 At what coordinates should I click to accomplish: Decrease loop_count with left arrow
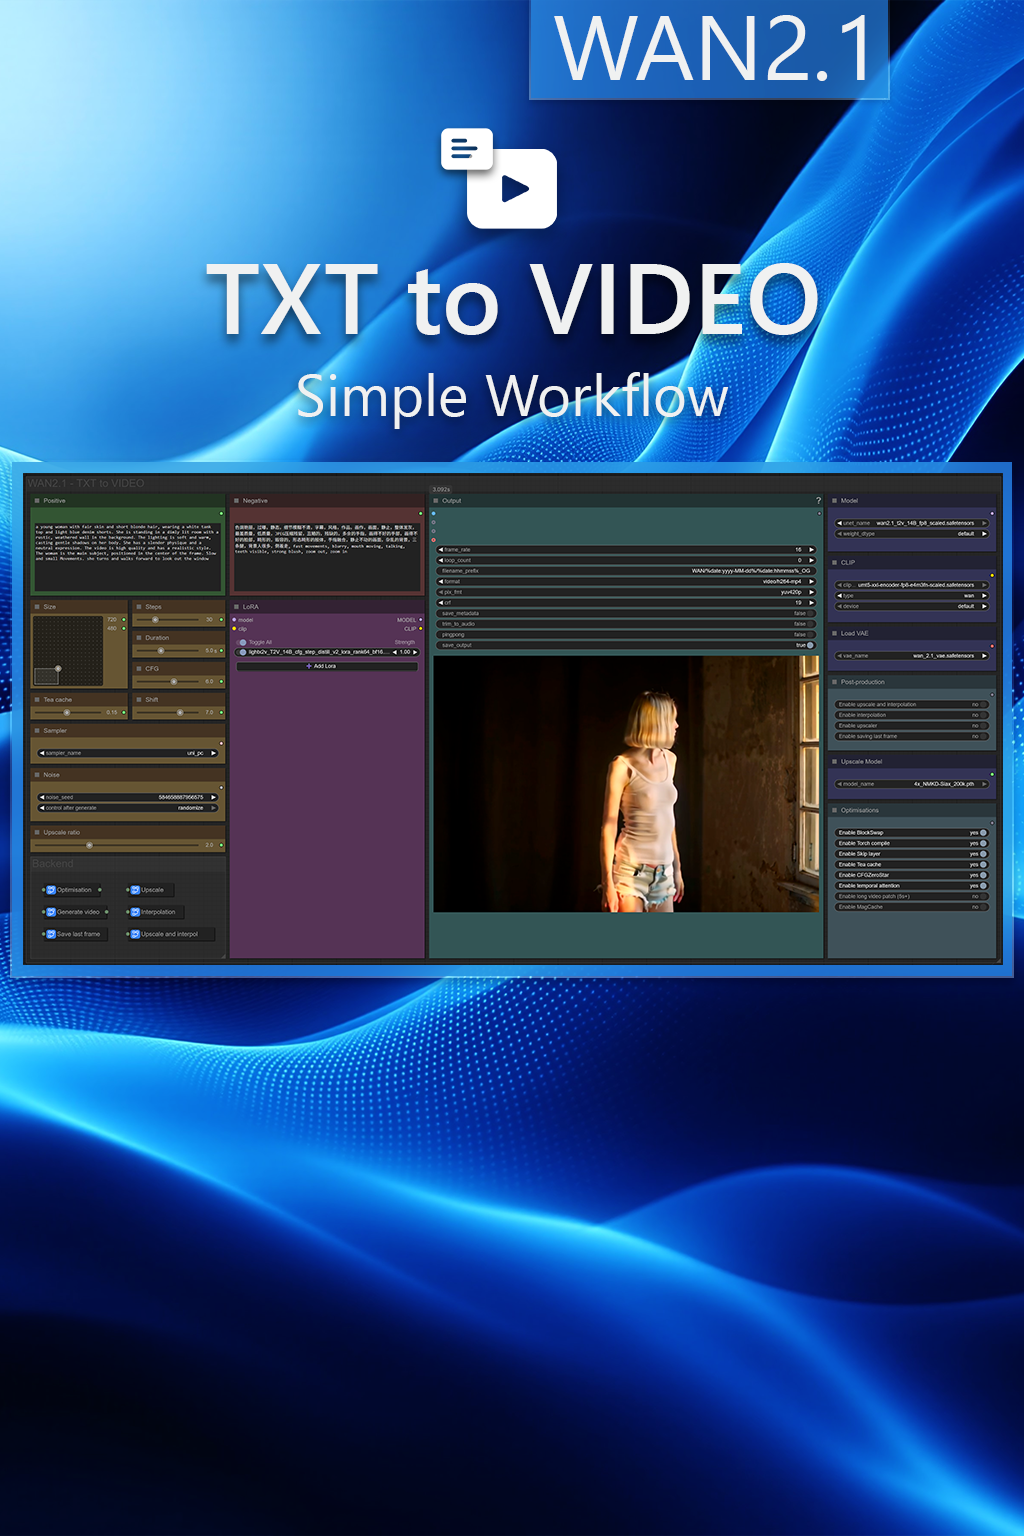pyautogui.click(x=441, y=561)
